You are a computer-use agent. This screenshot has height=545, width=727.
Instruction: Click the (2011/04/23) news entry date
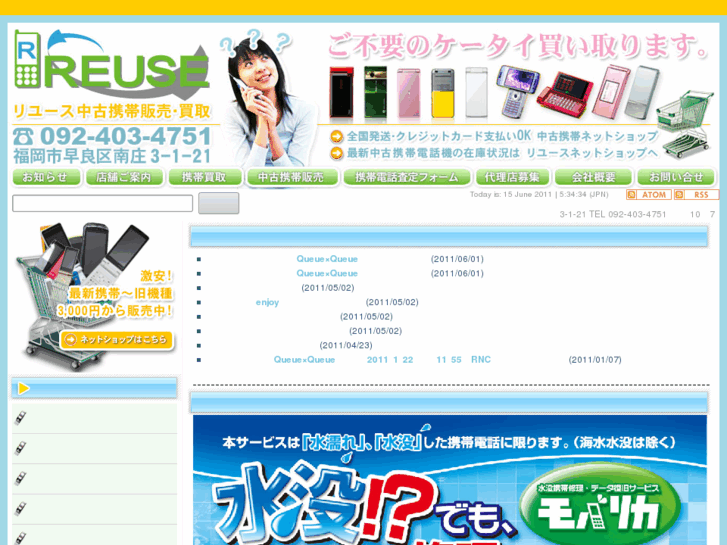pyautogui.click(x=346, y=346)
